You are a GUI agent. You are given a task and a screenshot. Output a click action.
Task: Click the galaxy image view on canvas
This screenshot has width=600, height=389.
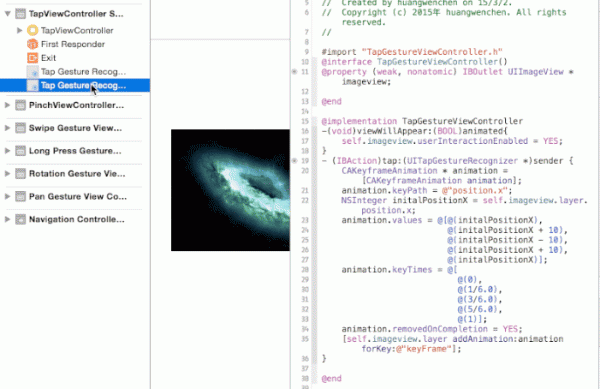pos(230,190)
